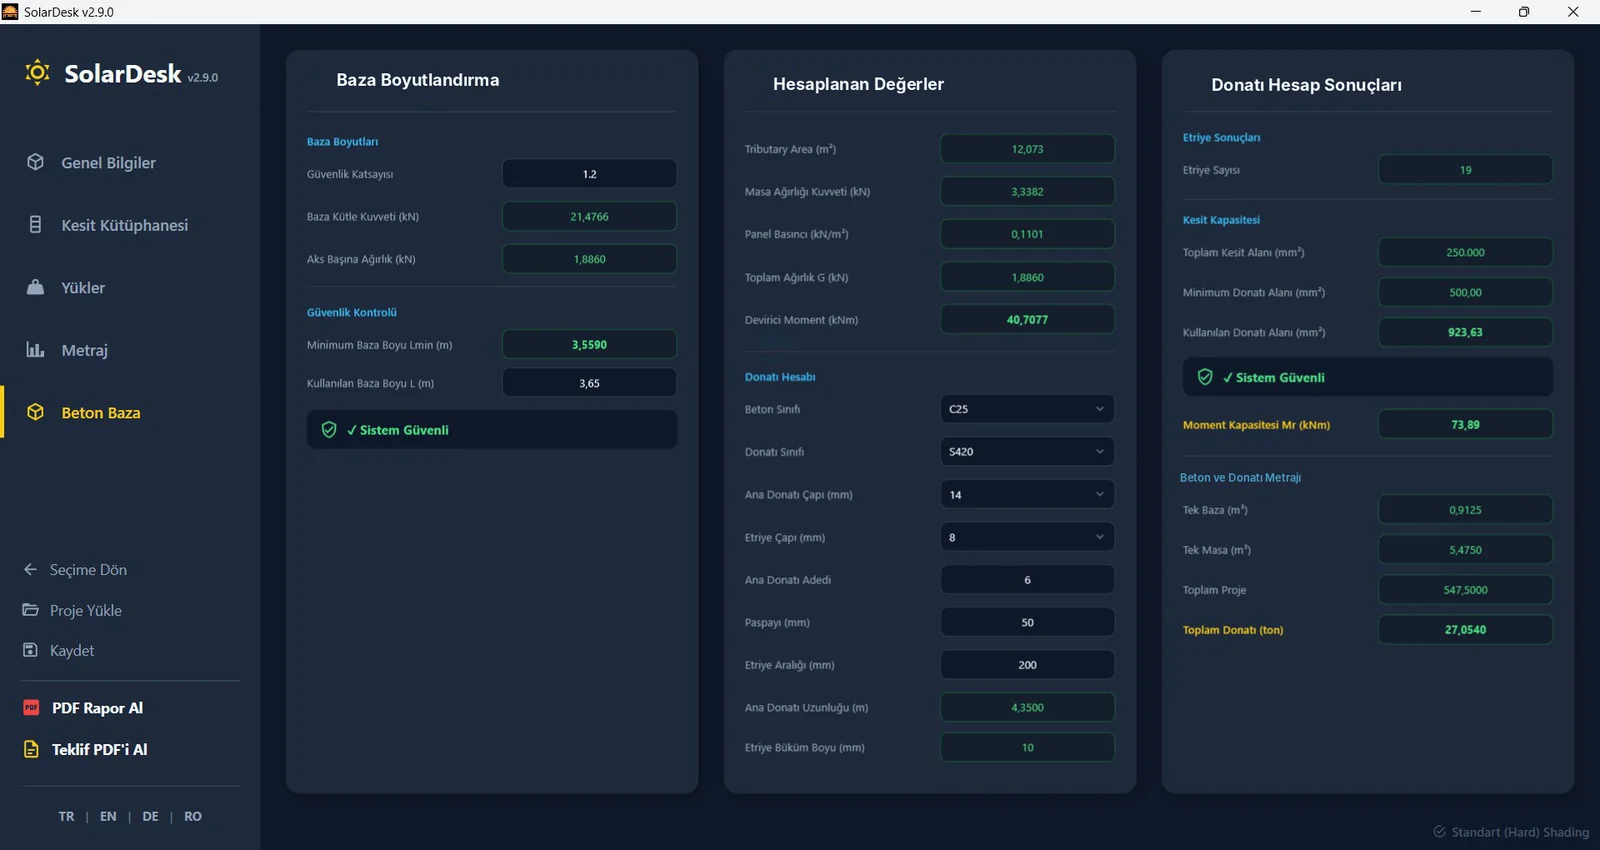Viewport: 1600px width, 850px height.
Task: Switch language to RO
Action: pos(193,816)
